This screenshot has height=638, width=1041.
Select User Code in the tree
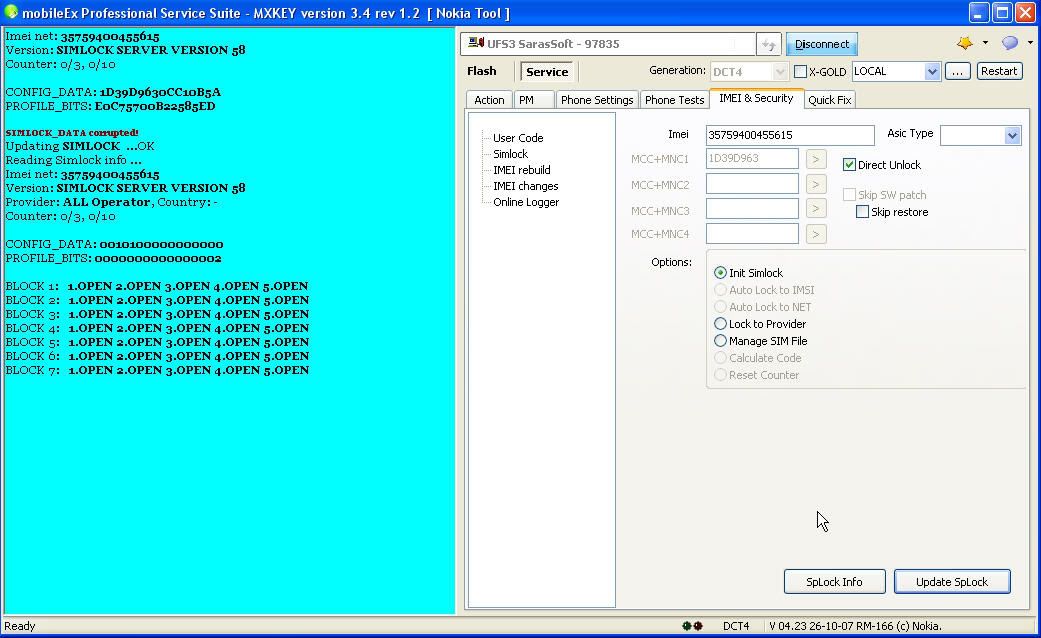pos(518,138)
